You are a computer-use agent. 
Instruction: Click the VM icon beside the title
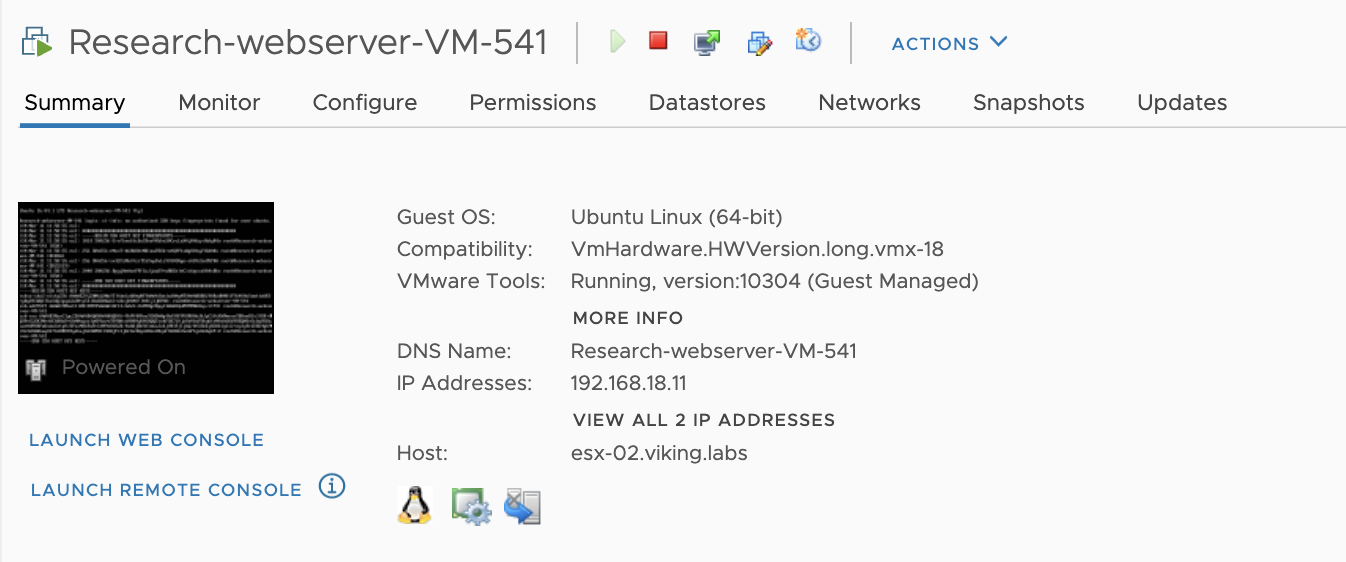[37, 43]
